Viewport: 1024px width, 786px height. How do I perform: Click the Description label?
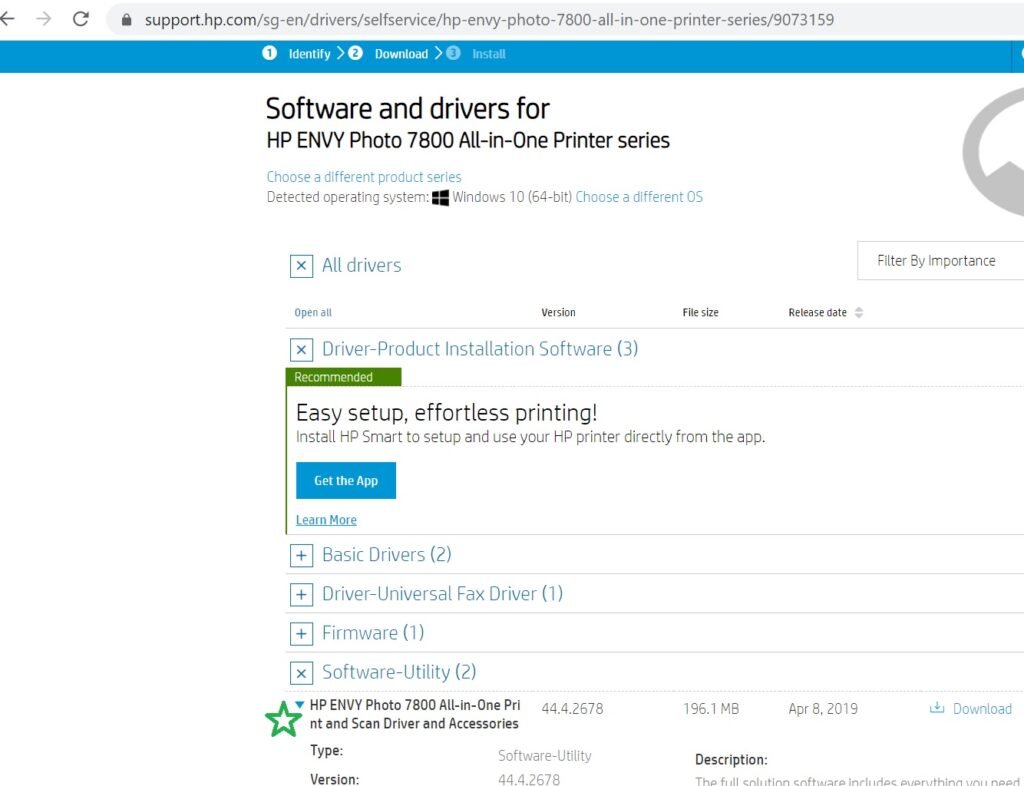coord(731,760)
